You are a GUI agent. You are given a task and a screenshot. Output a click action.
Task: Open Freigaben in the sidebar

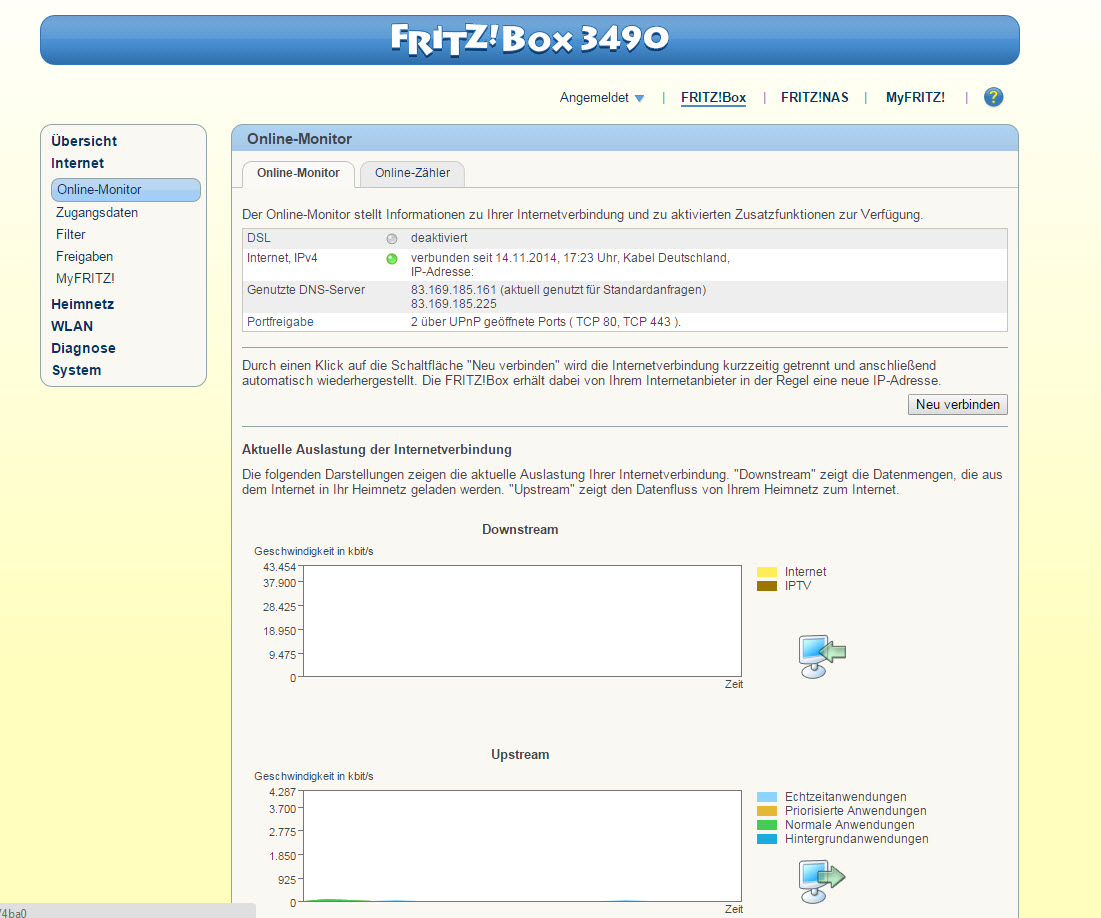(x=84, y=256)
